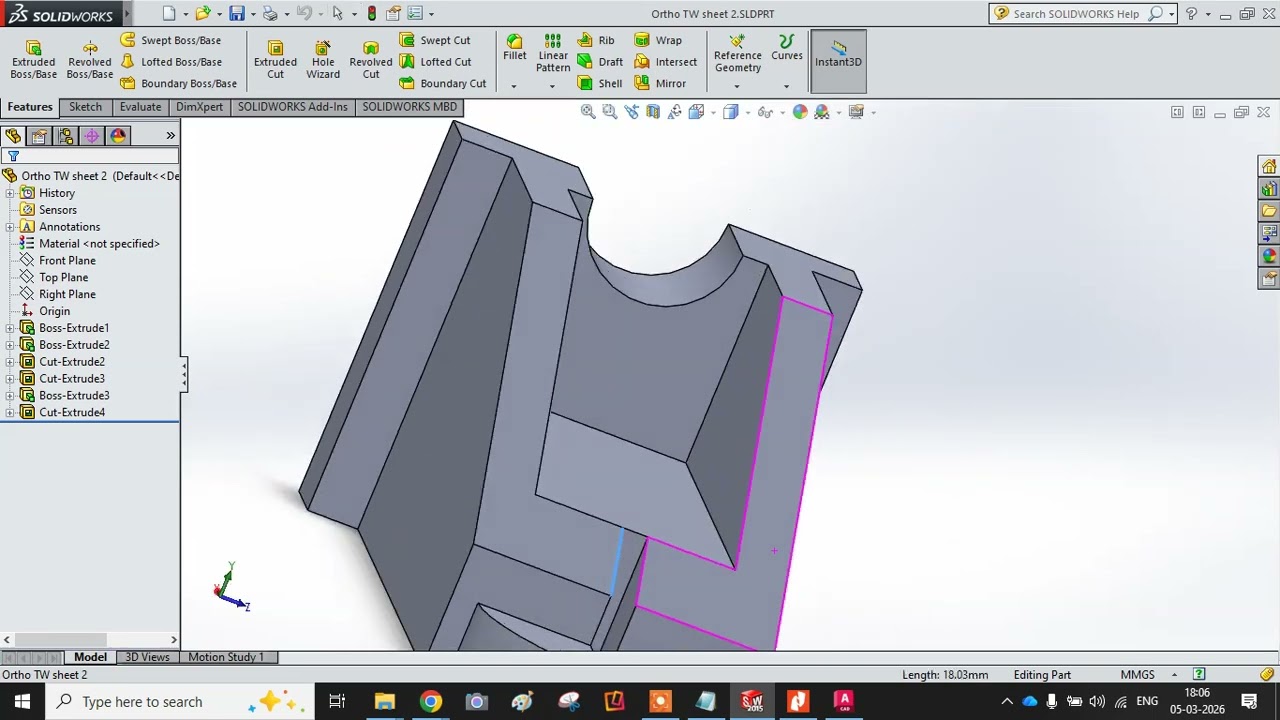Viewport: 1280px width, 720px height.
Task: Open units MMGS dropdown in status bar
Action: [x=1174, y=675]
